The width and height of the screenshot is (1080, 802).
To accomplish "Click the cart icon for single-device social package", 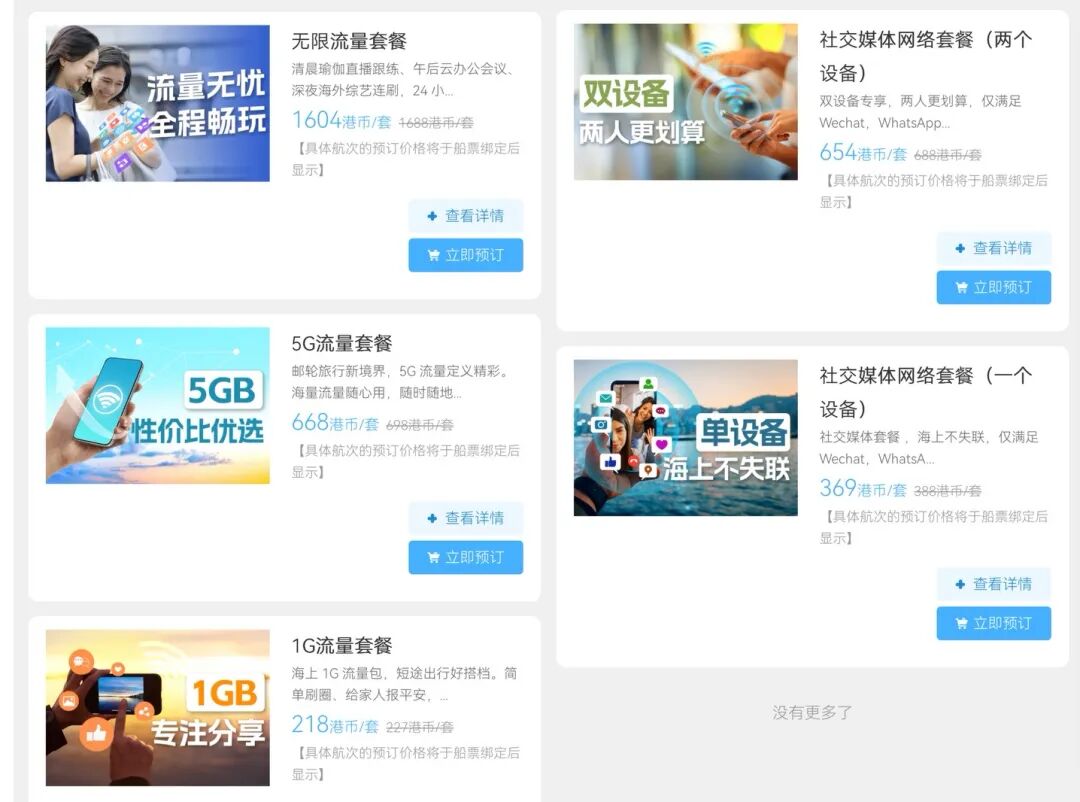I will tap(961, 624).
